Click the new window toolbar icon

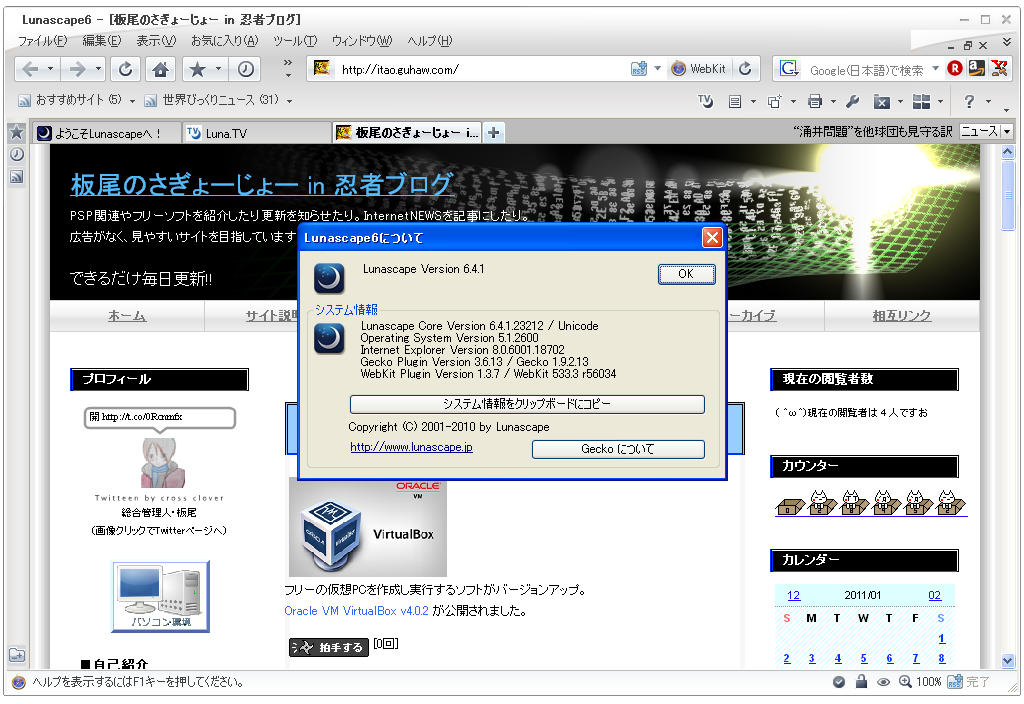tap(775, 101)
